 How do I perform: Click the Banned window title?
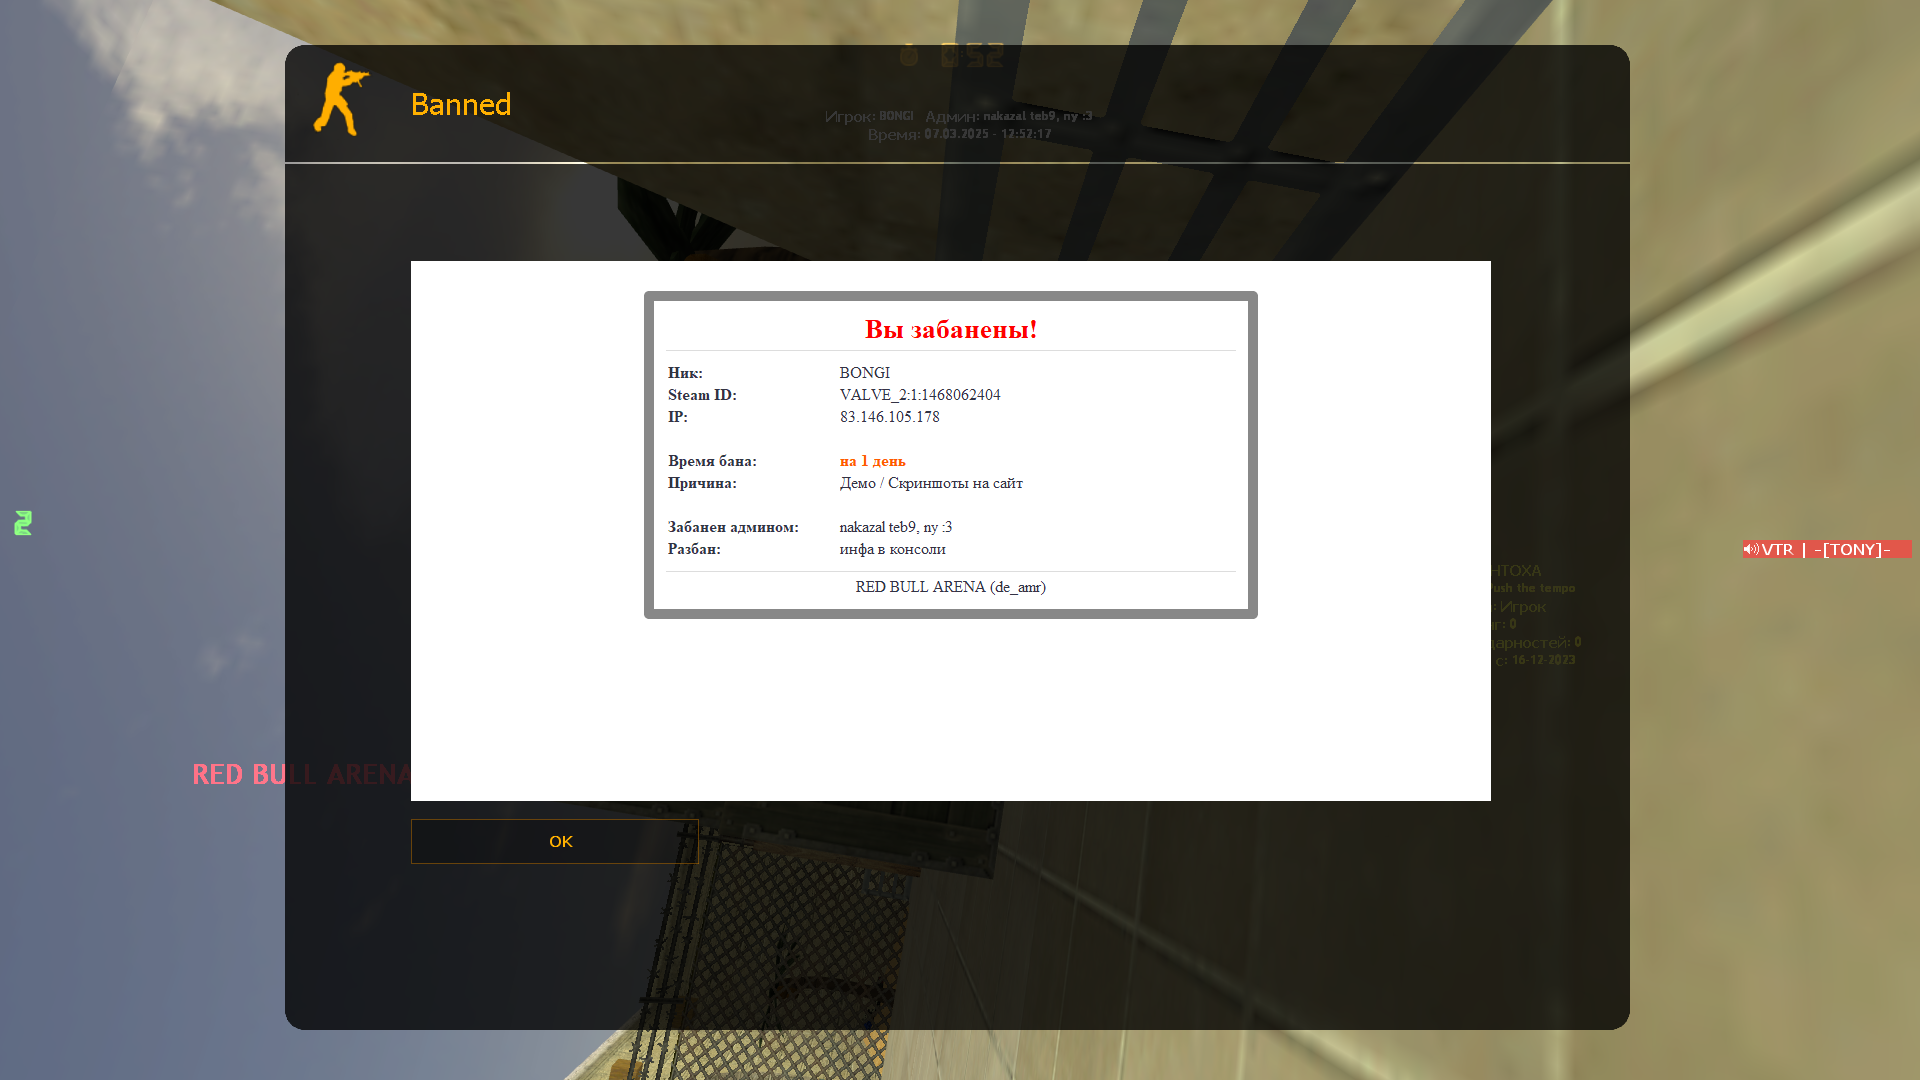[461, 104]
